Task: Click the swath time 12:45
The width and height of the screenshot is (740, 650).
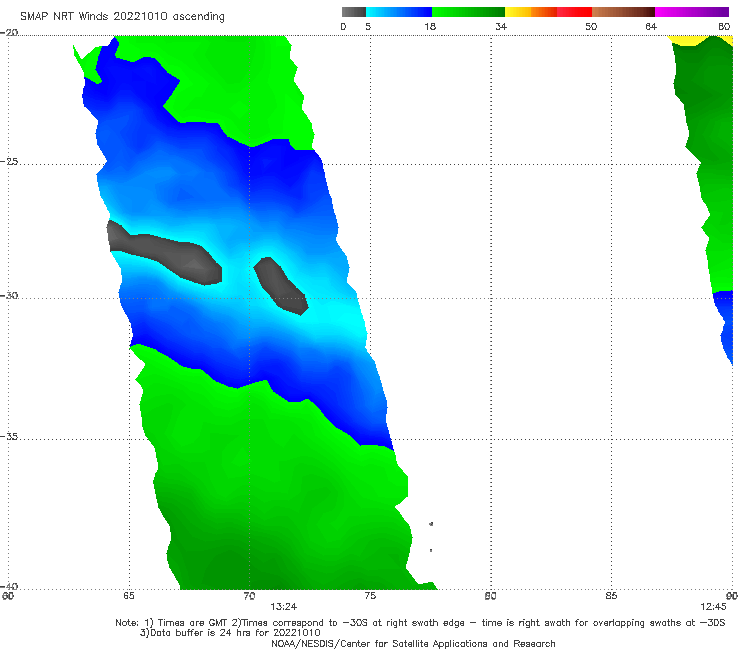Action: tap(713, 607)
